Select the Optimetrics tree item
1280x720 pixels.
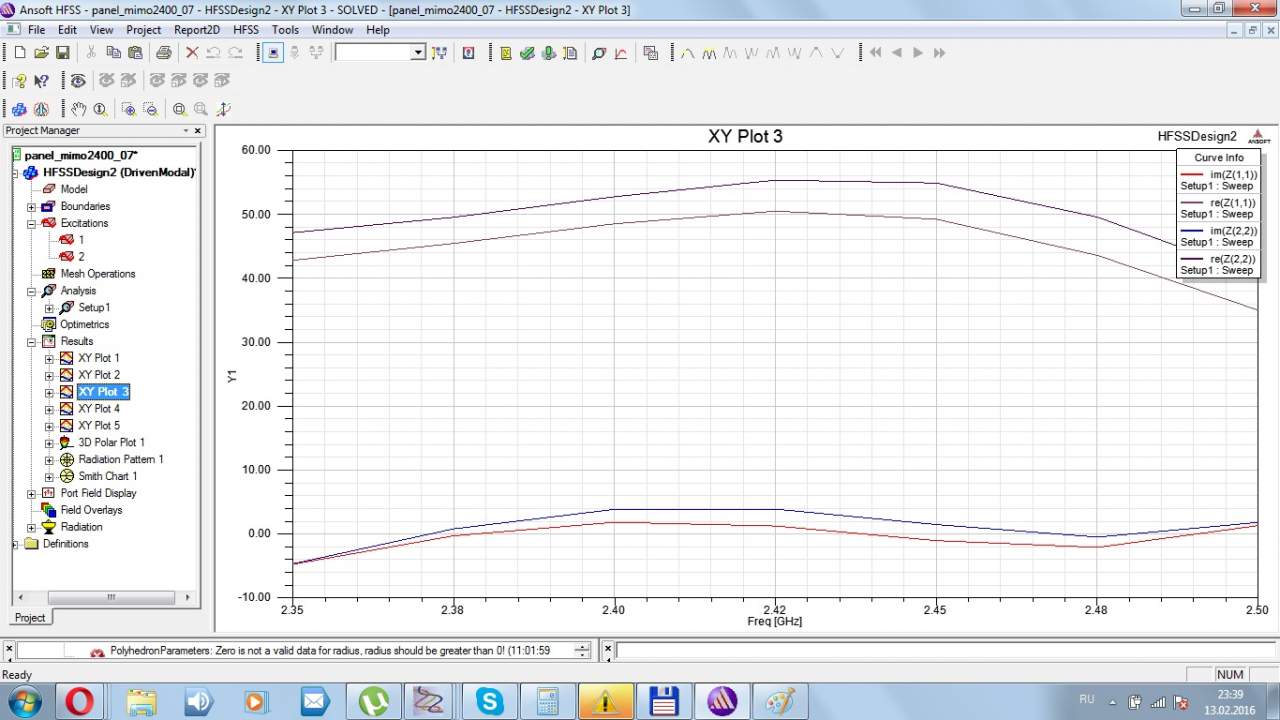(x=84, y=325)
